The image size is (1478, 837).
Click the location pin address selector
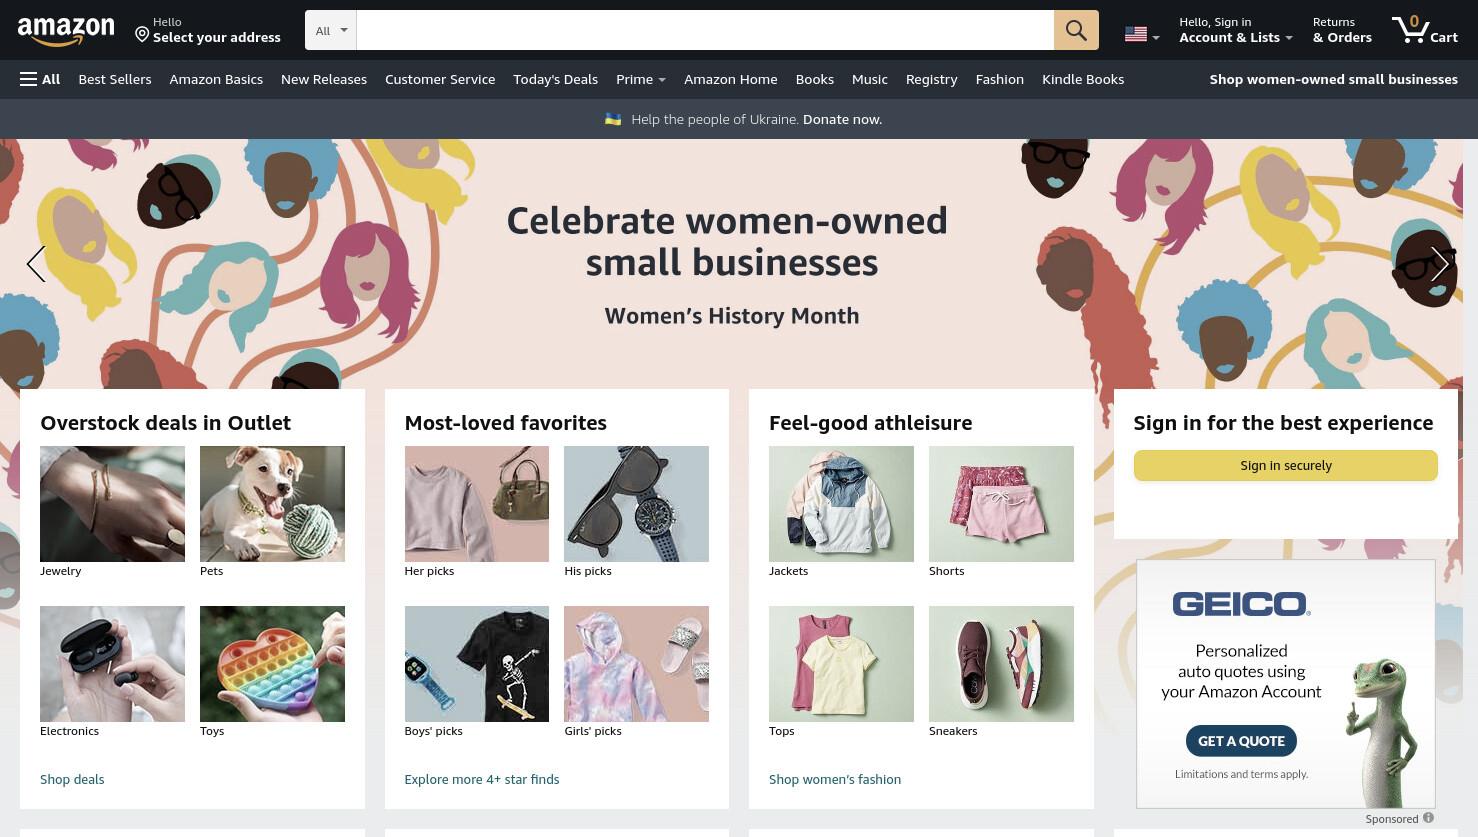[208, 30]
